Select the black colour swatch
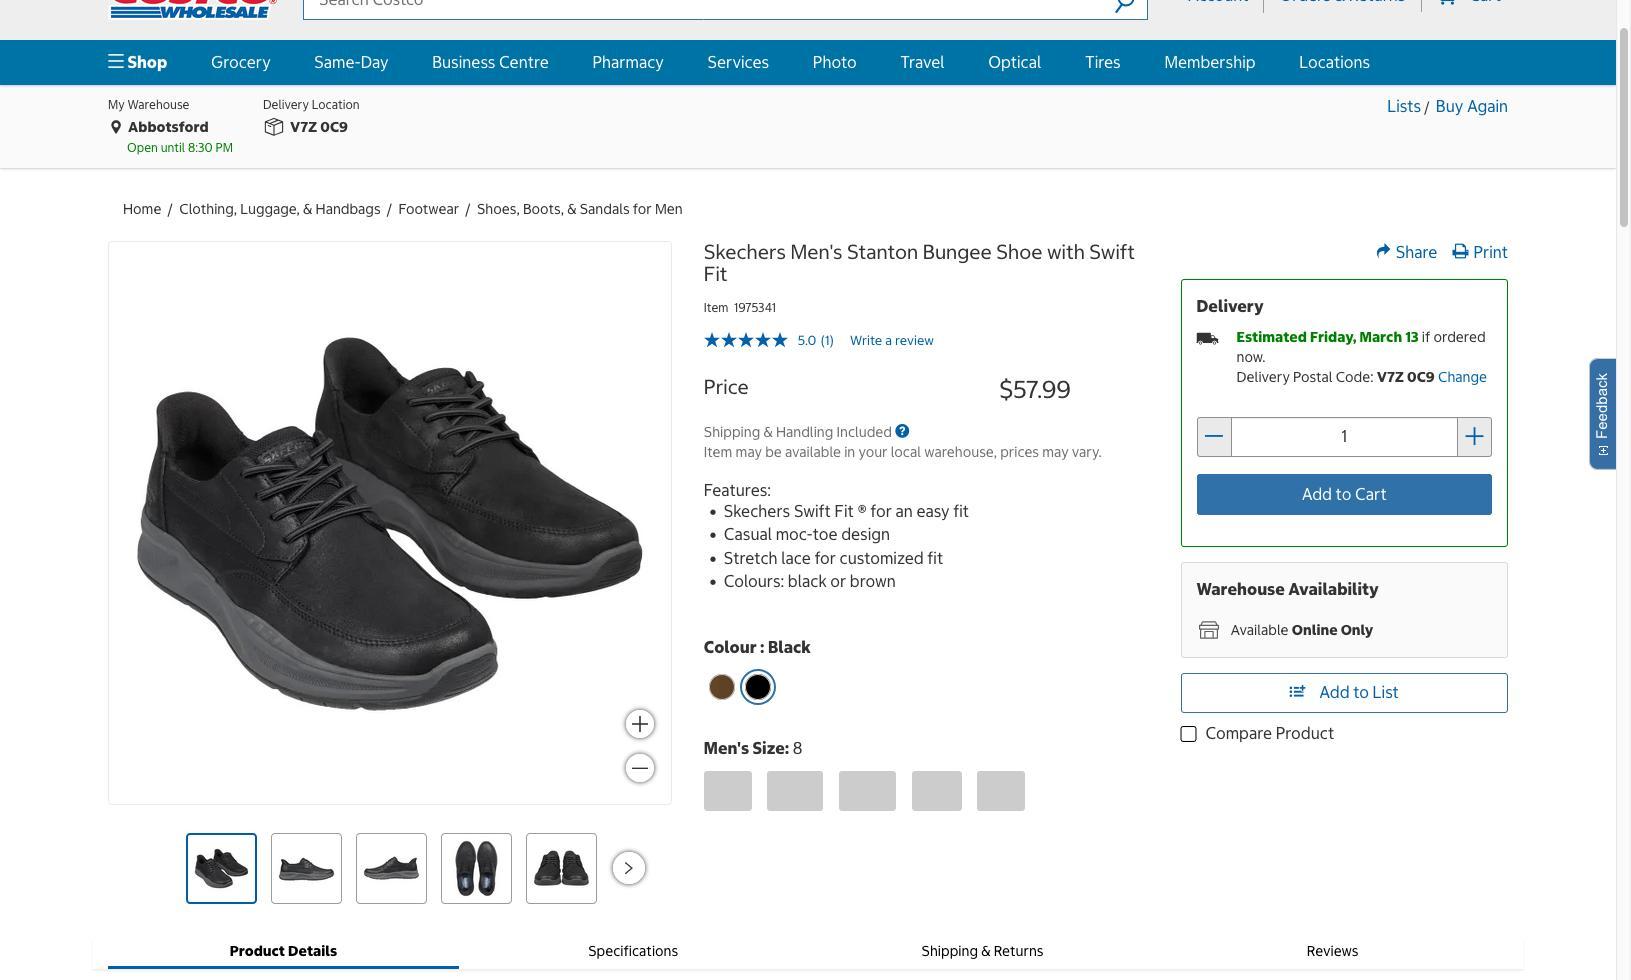The image size is (1631, 980). click(x=758, y=687)
